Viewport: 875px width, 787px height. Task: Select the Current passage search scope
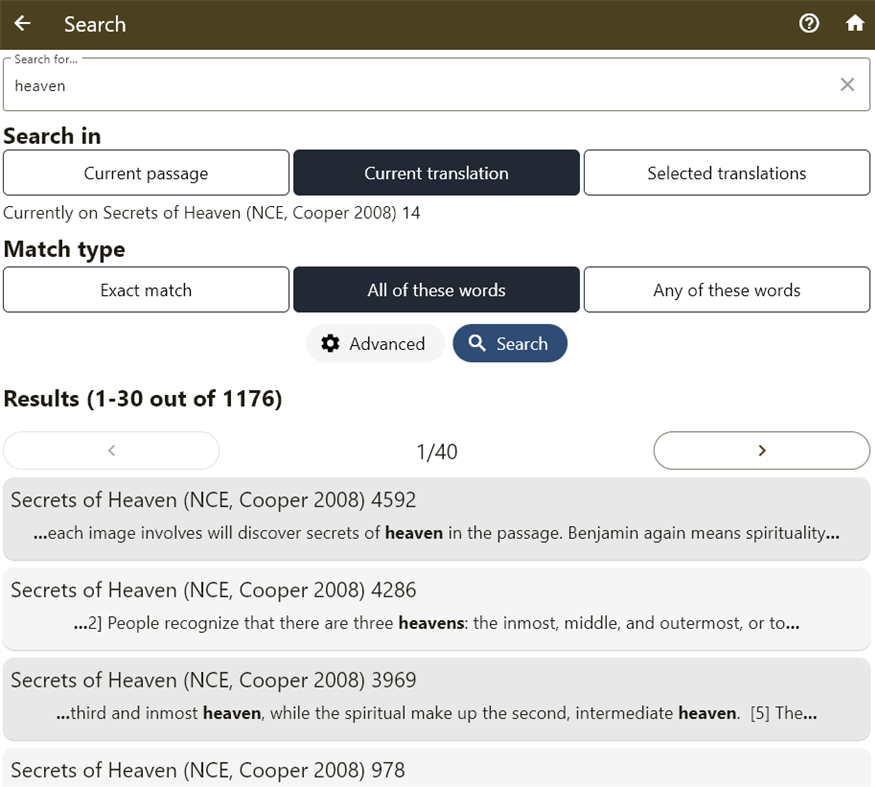pyautogui.click(x=145, y=172)
